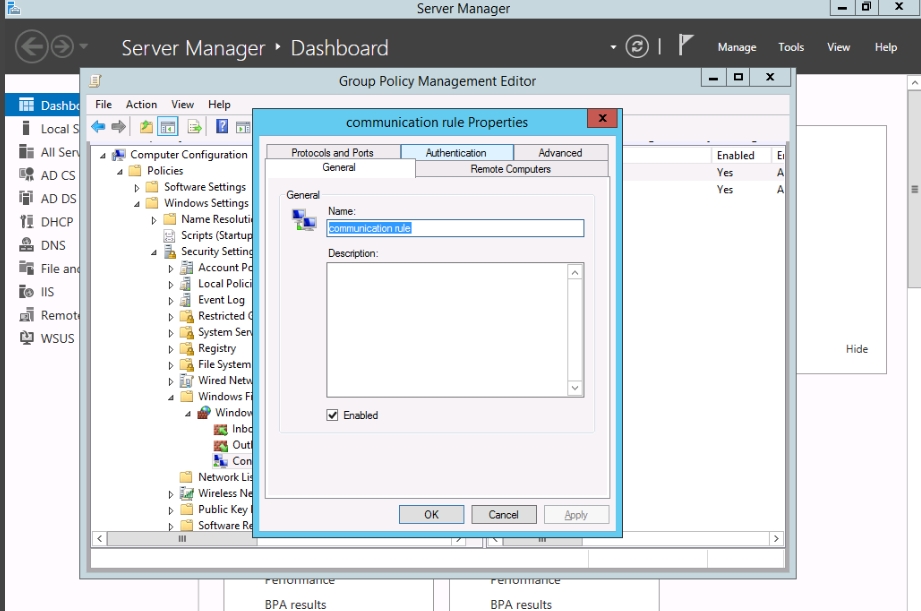Open the blue help question mark toolbar icon
The width and height of the screenshot is (921, 611).
click(222, 126)
